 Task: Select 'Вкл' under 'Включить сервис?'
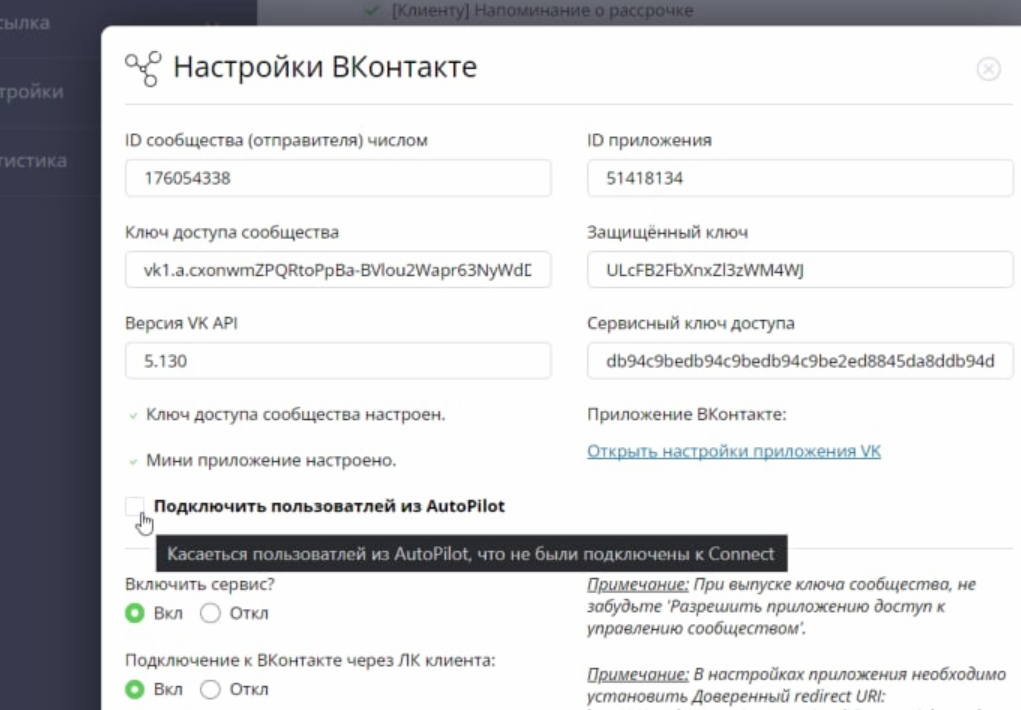coord(135,613)
